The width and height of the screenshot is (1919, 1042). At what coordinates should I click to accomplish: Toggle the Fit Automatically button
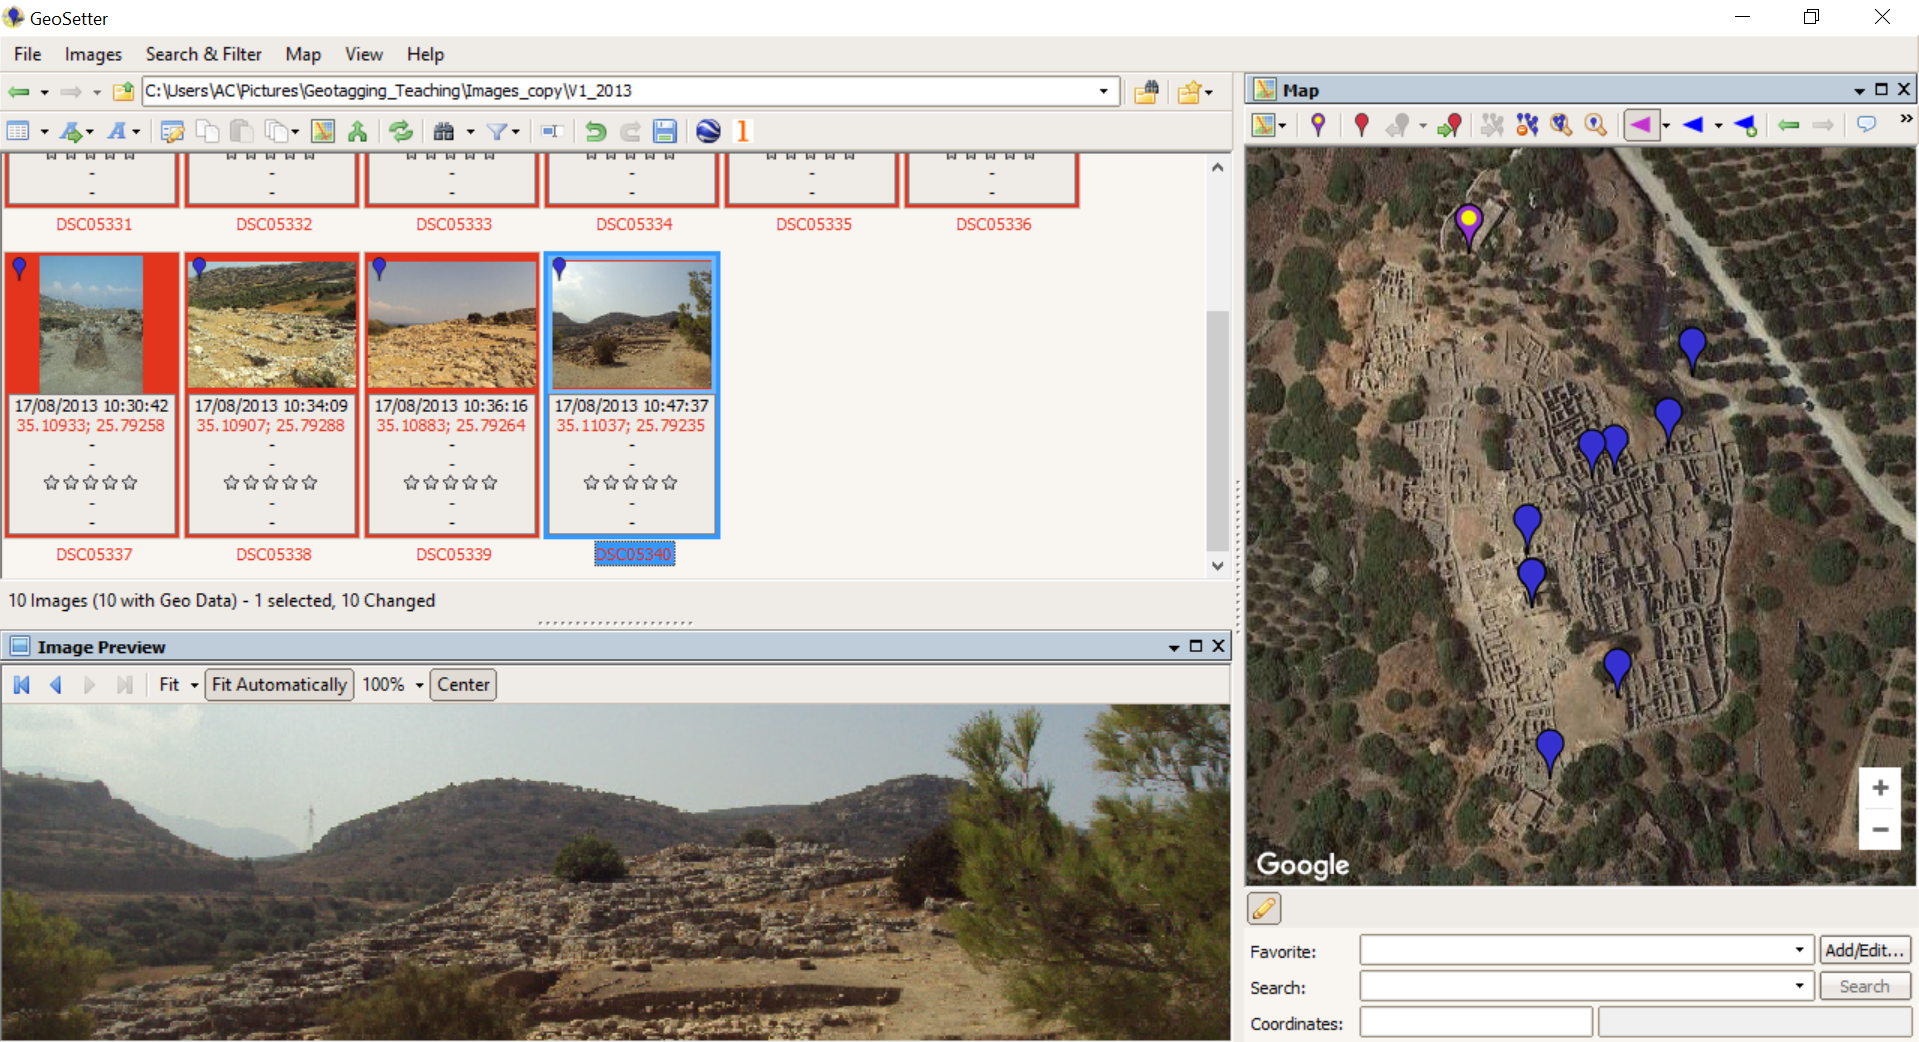(x=279, y=685)
